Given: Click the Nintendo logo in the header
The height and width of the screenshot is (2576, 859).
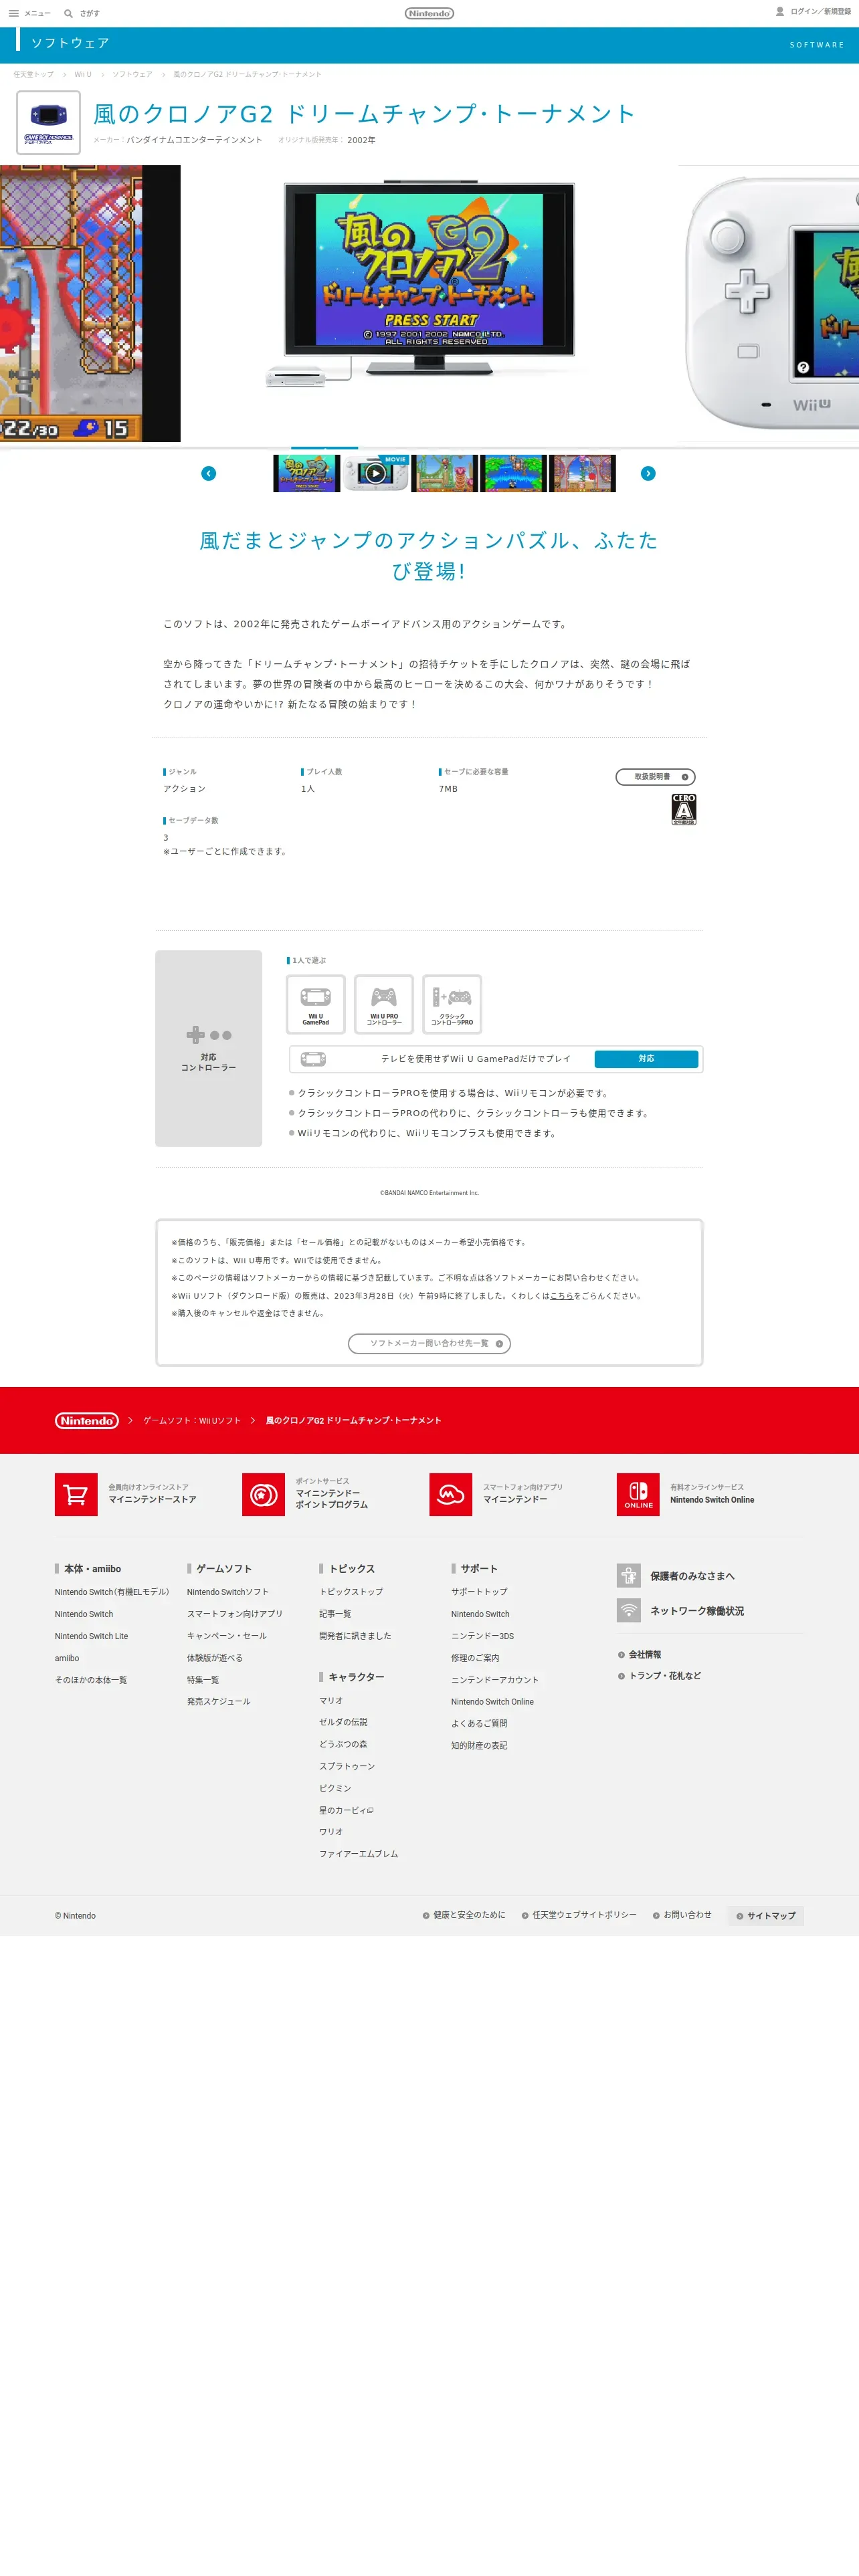Looking at the screenshot, I should coord(429,13).
